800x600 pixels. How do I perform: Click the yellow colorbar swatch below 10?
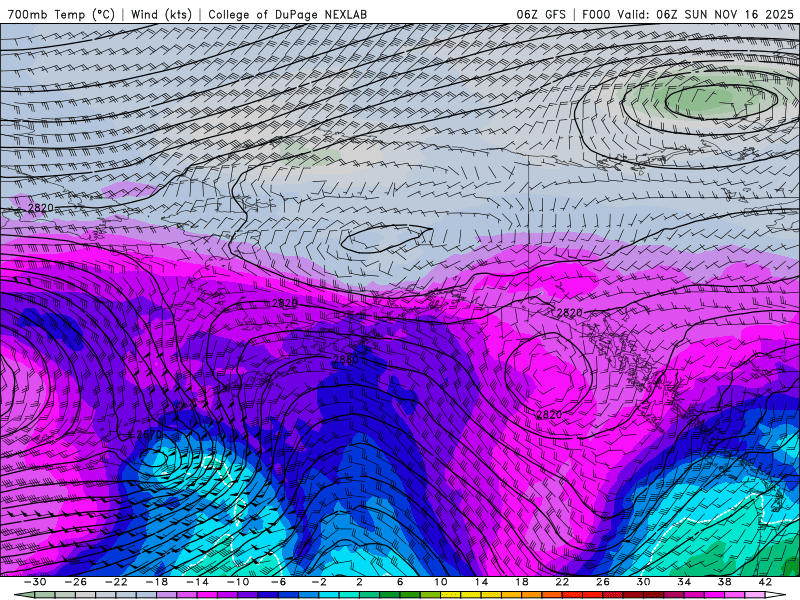pyautogui.click(x=451, y=595)
